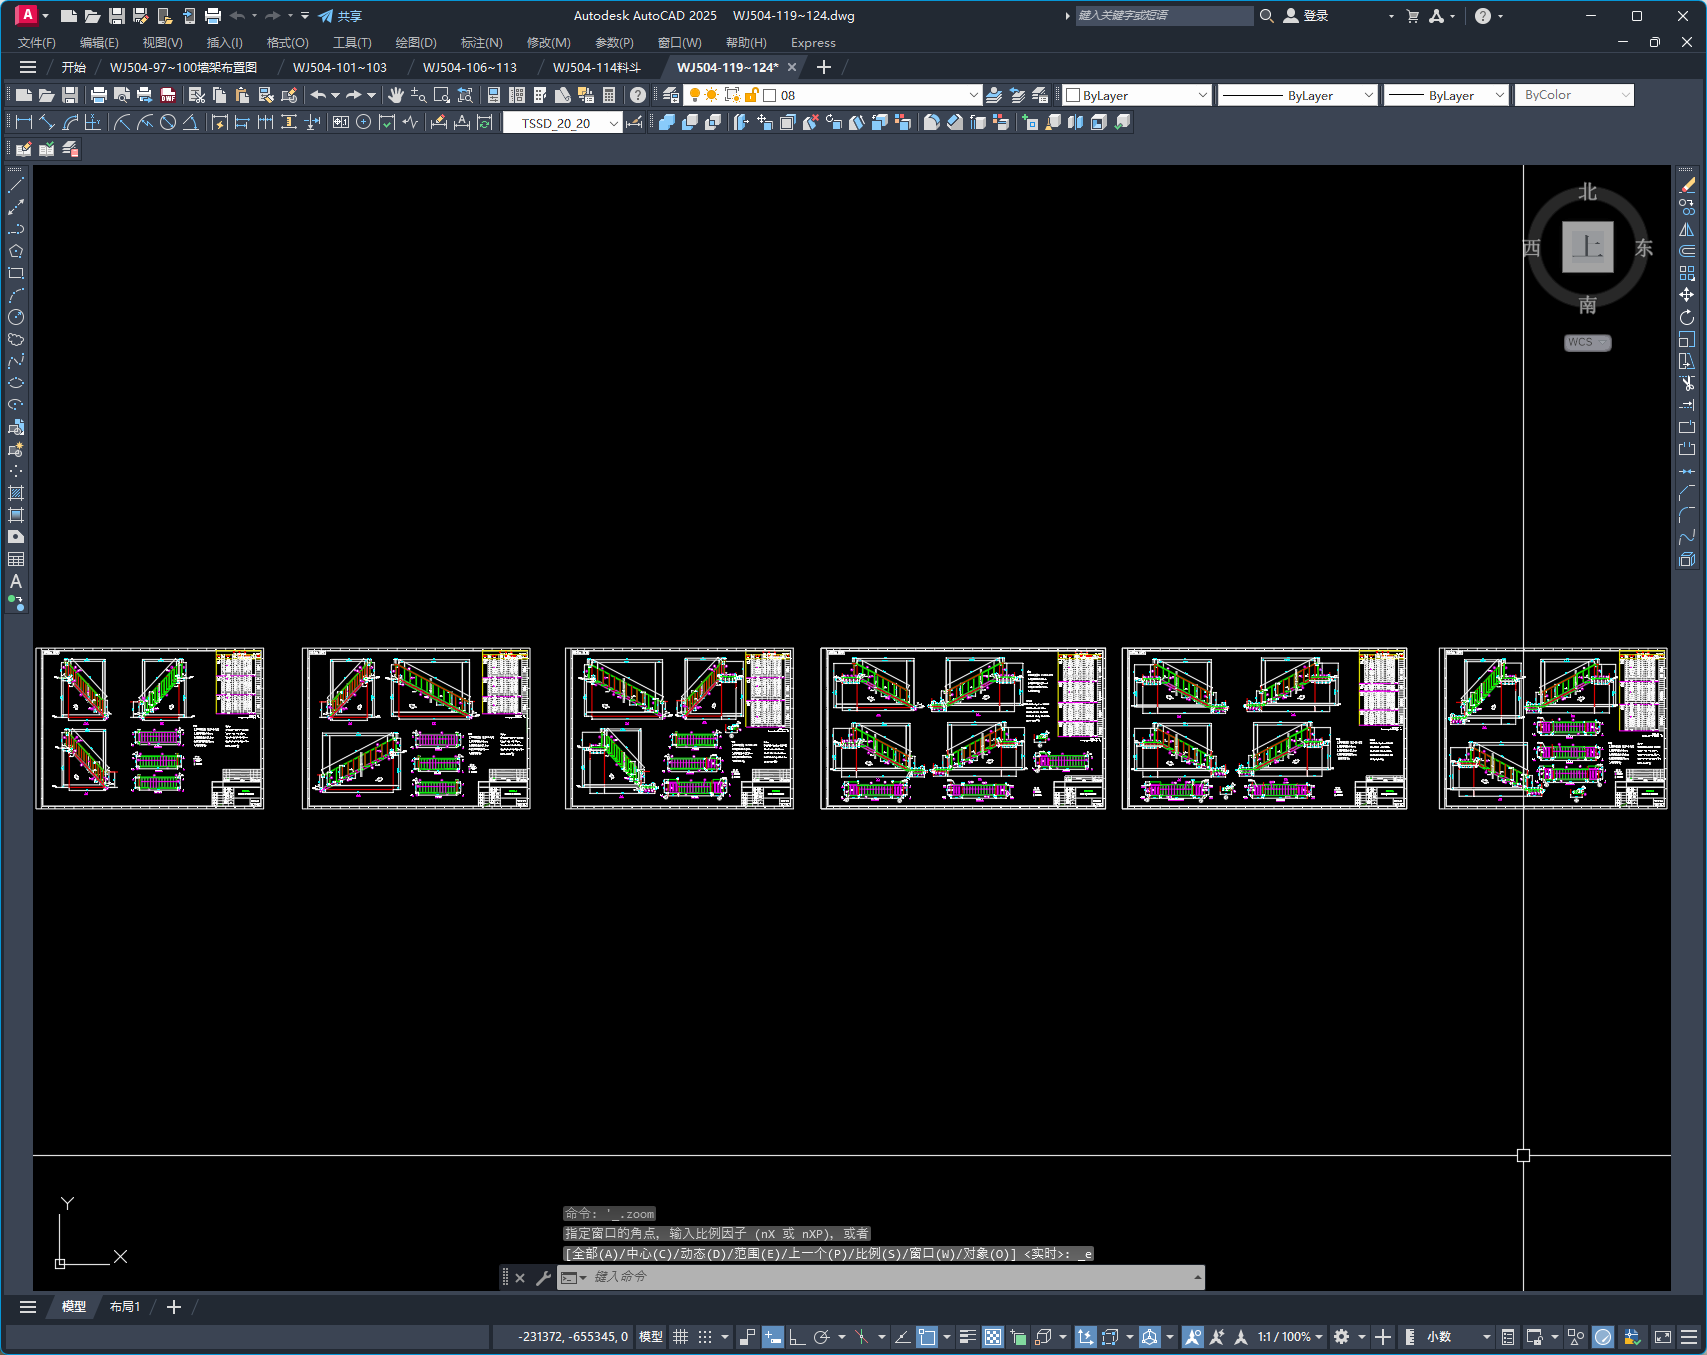Viewport: 1707px width, 1355px height.
Task: Click the ByLayer color square swatch
Action: pos(1073,95)
